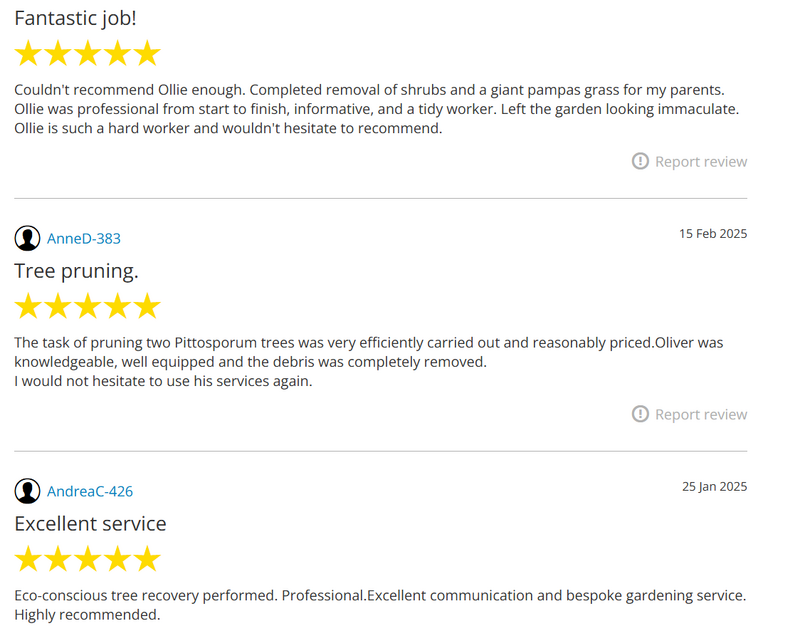This screenshot has width=800, height=631.
Task: Select Report review text below Pittosporum review
Action: click(x=701, y=415)
